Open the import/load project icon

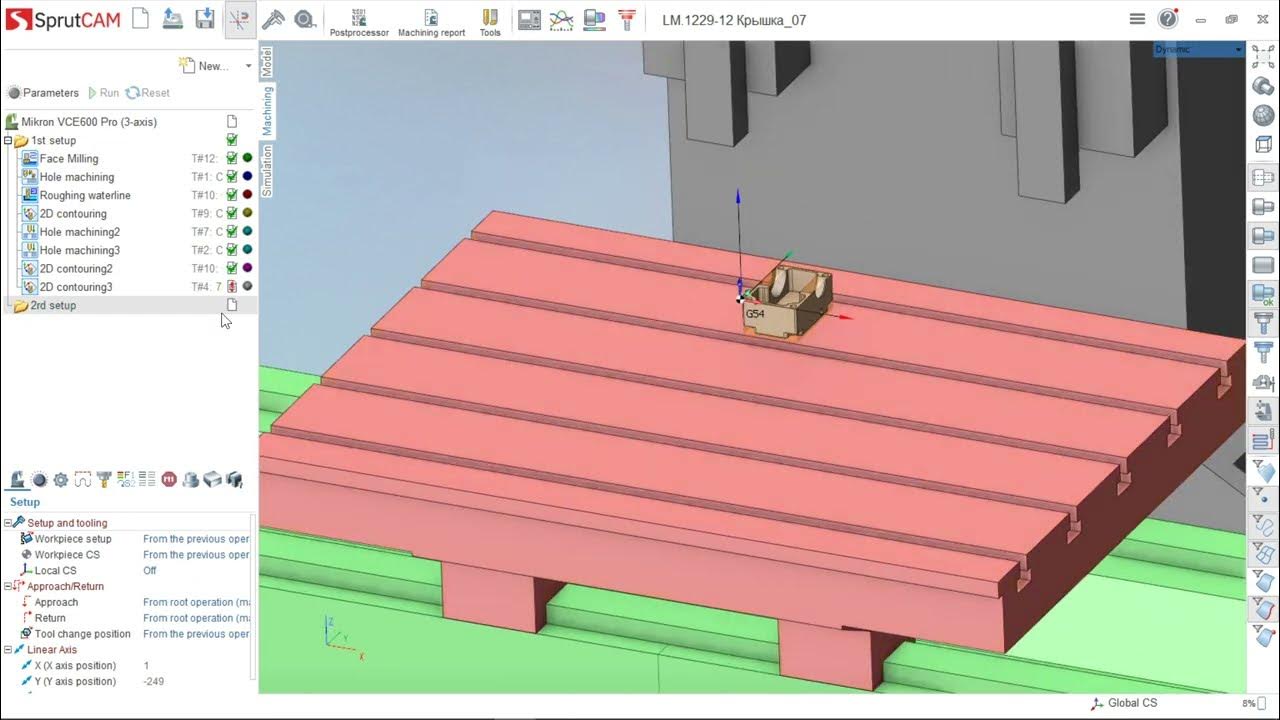[173, 19]
